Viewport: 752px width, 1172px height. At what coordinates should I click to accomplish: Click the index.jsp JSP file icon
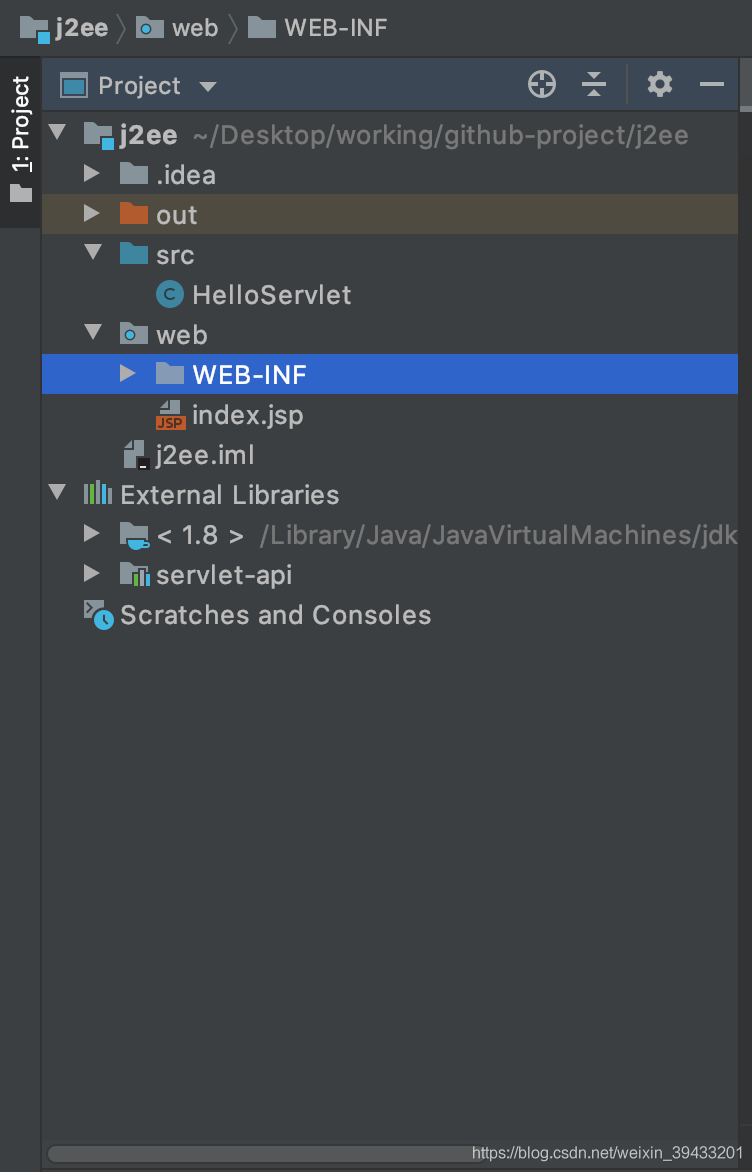point(170,415)
